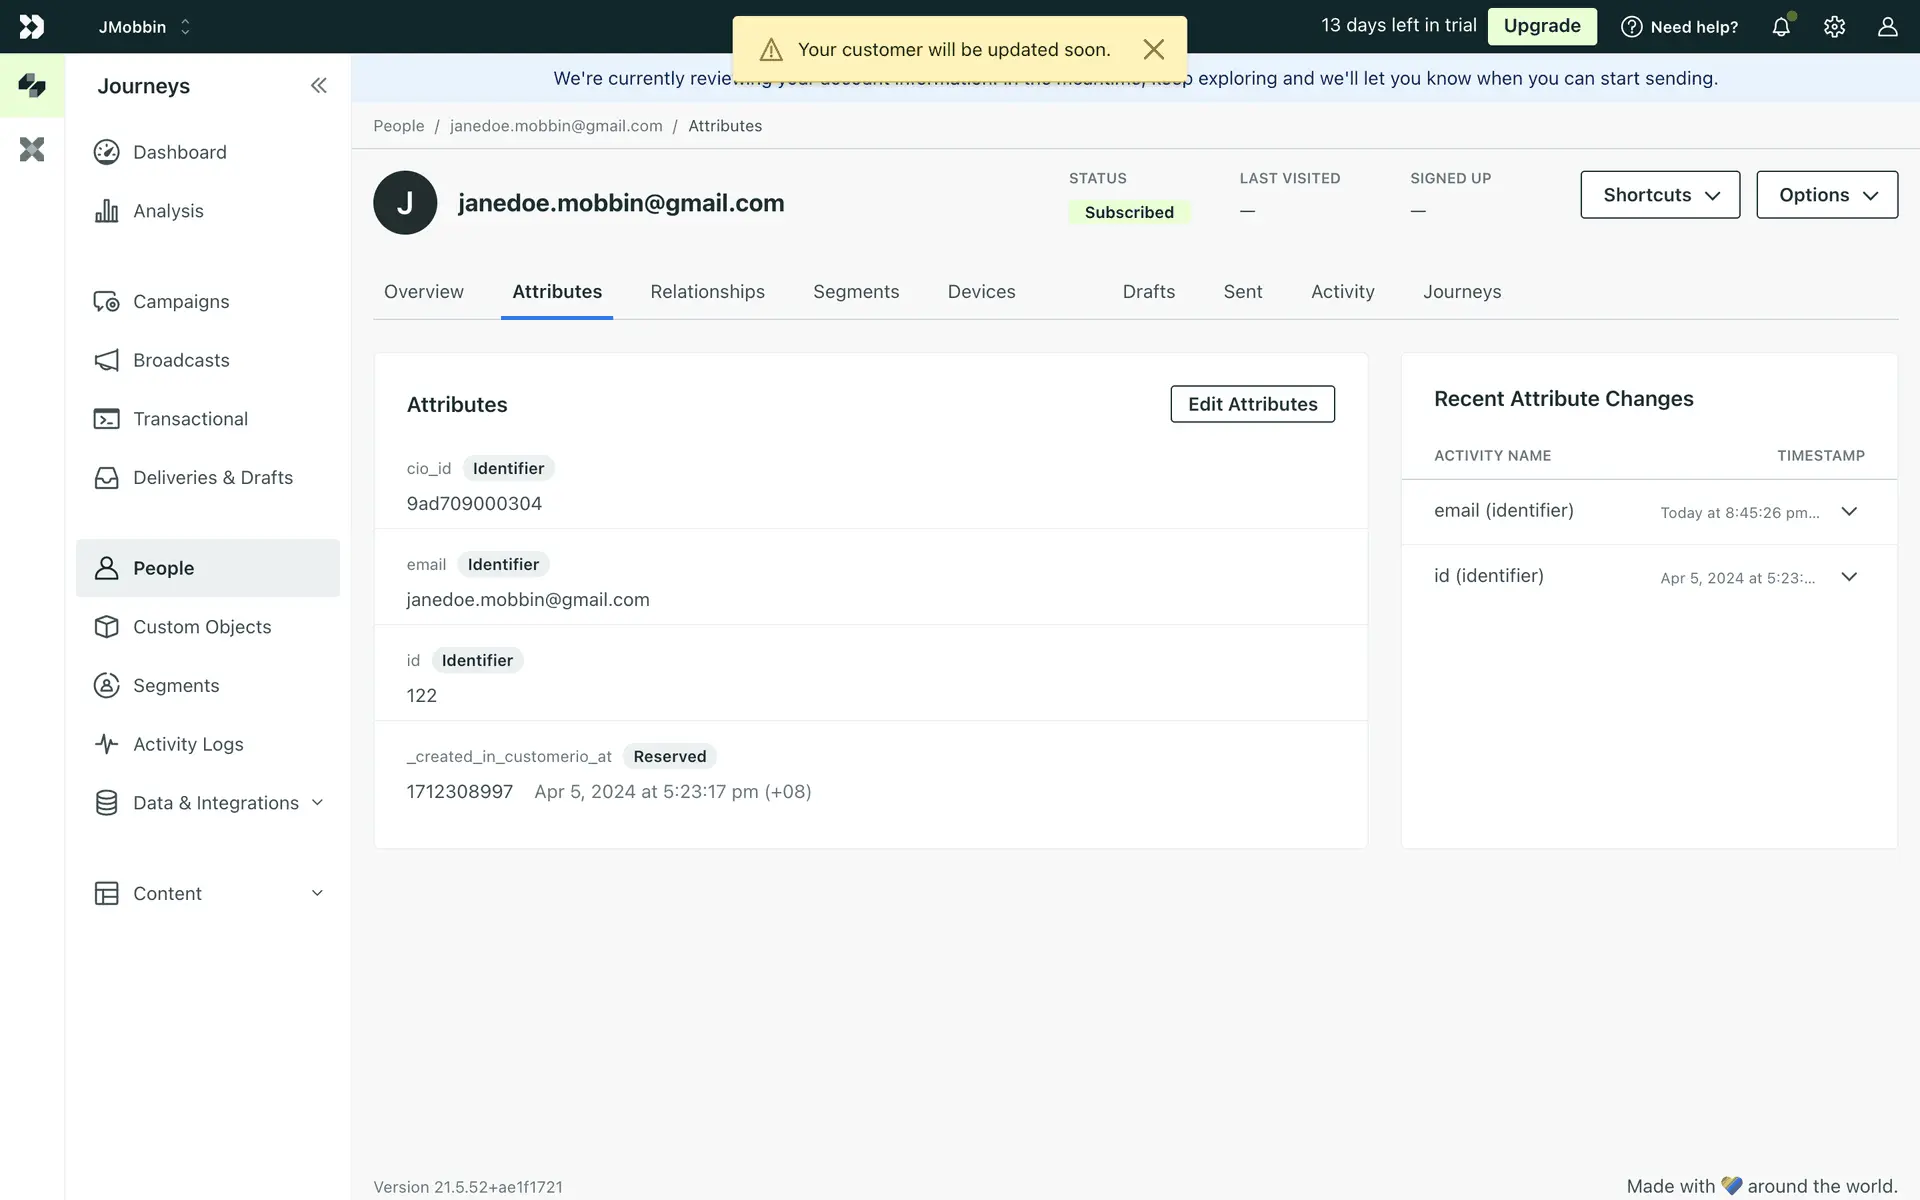Expand Data & Integrations submenu
This screenshot has width=1920, height=1200.
coord(317,803)
